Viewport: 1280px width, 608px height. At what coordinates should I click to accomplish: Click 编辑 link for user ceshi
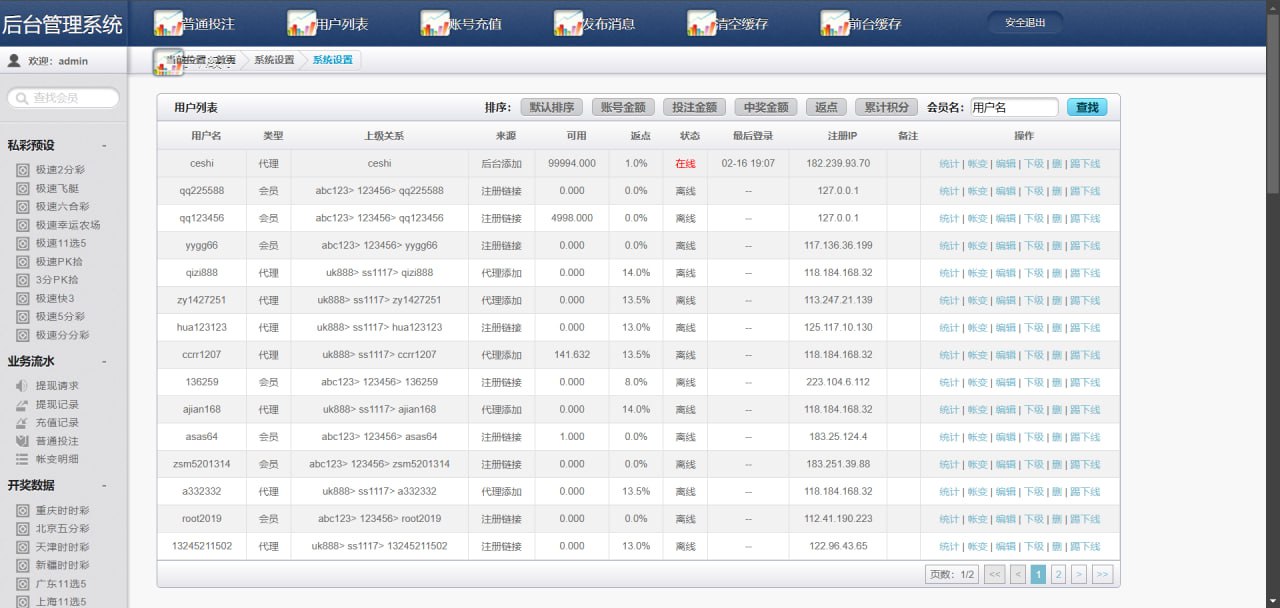(1005, 164)
